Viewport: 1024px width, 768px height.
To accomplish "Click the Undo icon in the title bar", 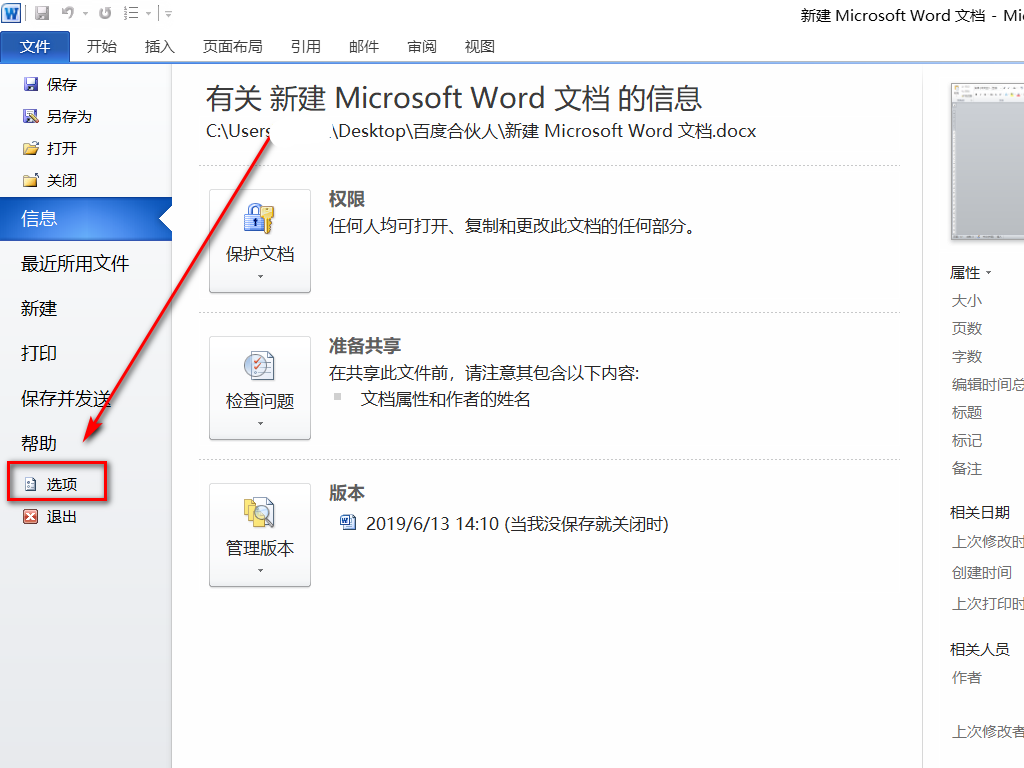I will pyautogui.click(x=69, y=13).
